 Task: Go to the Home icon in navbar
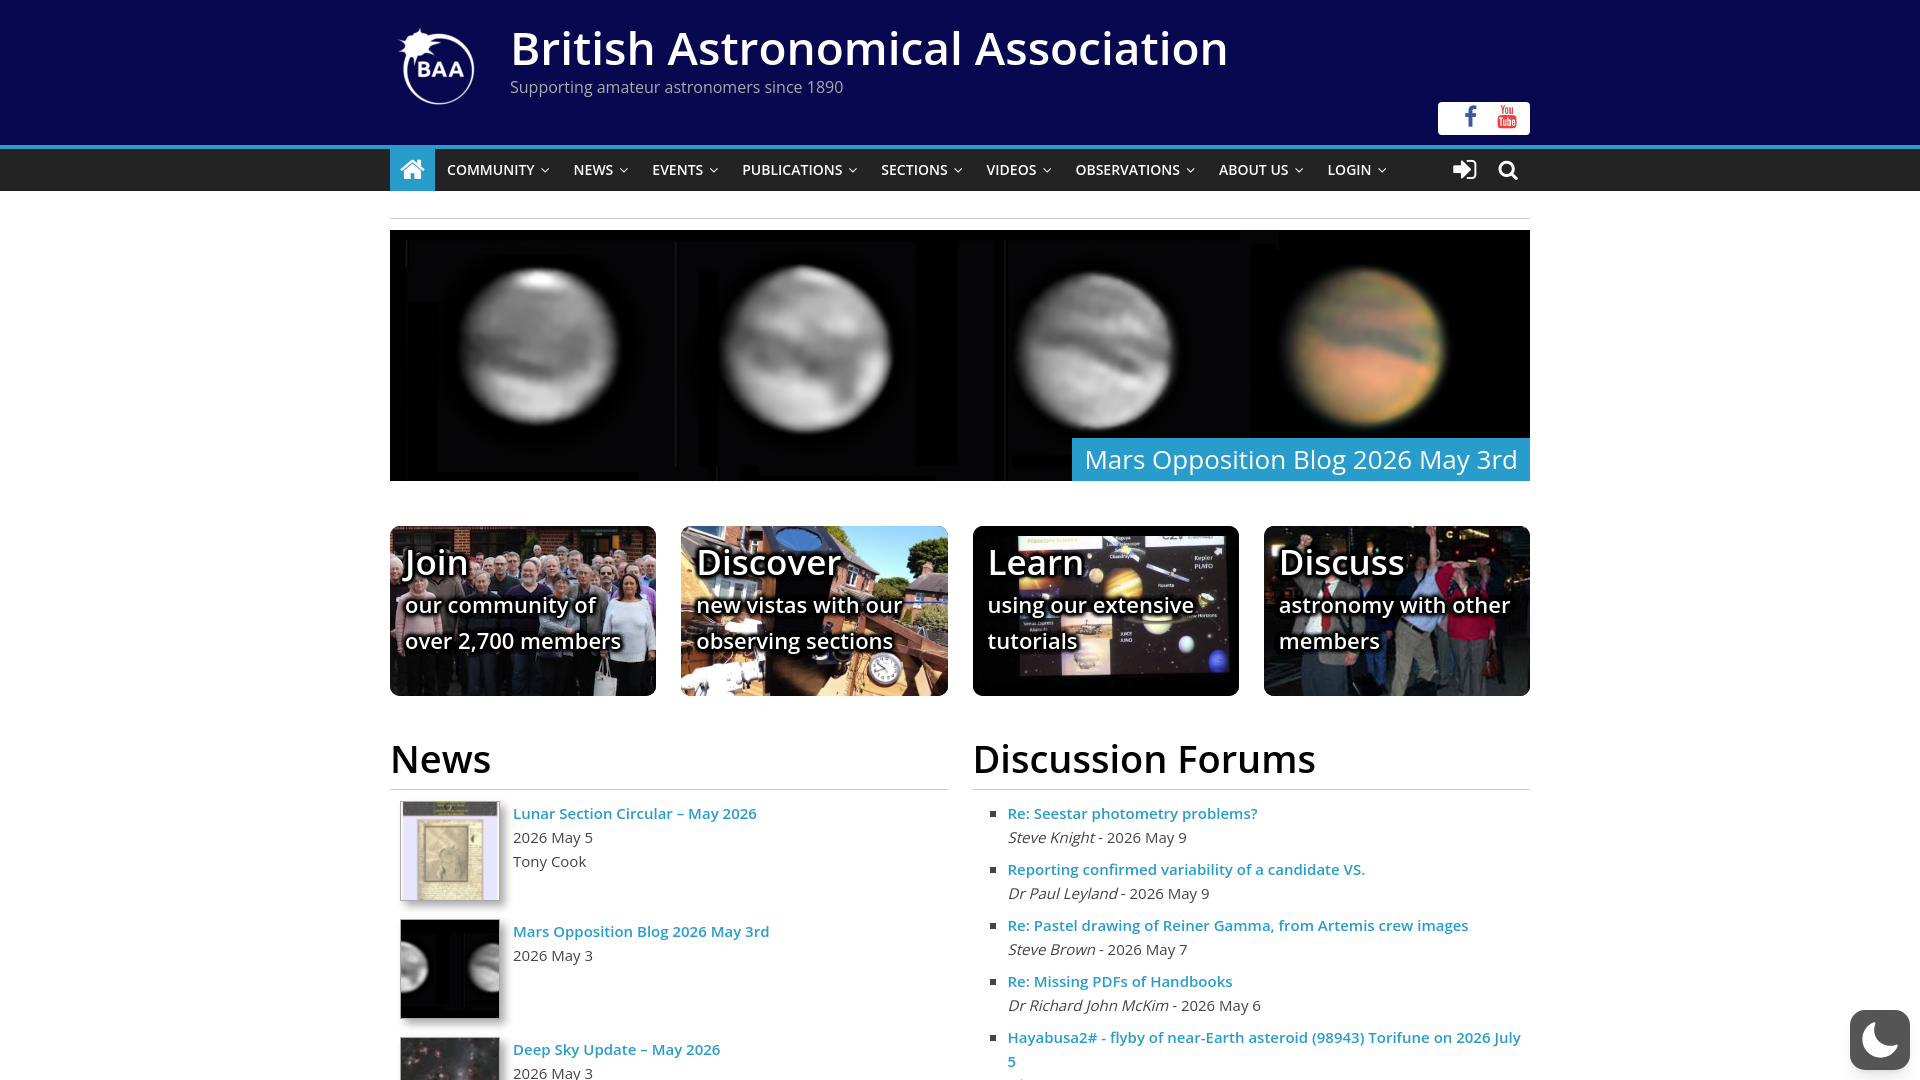click(x=412, y=170)
